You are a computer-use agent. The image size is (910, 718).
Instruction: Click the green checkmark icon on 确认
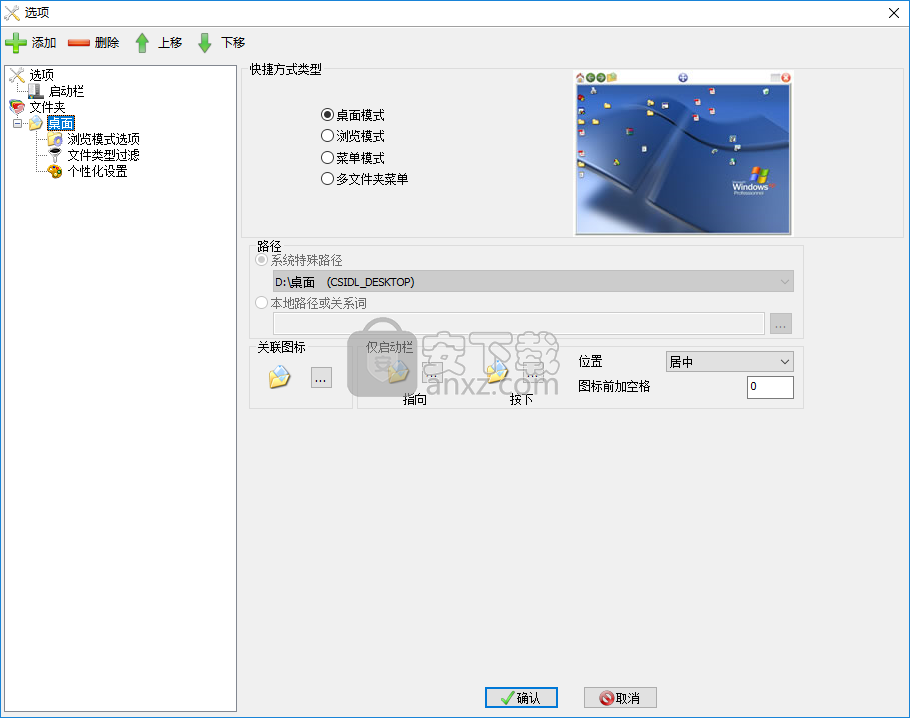click(507, 698)
